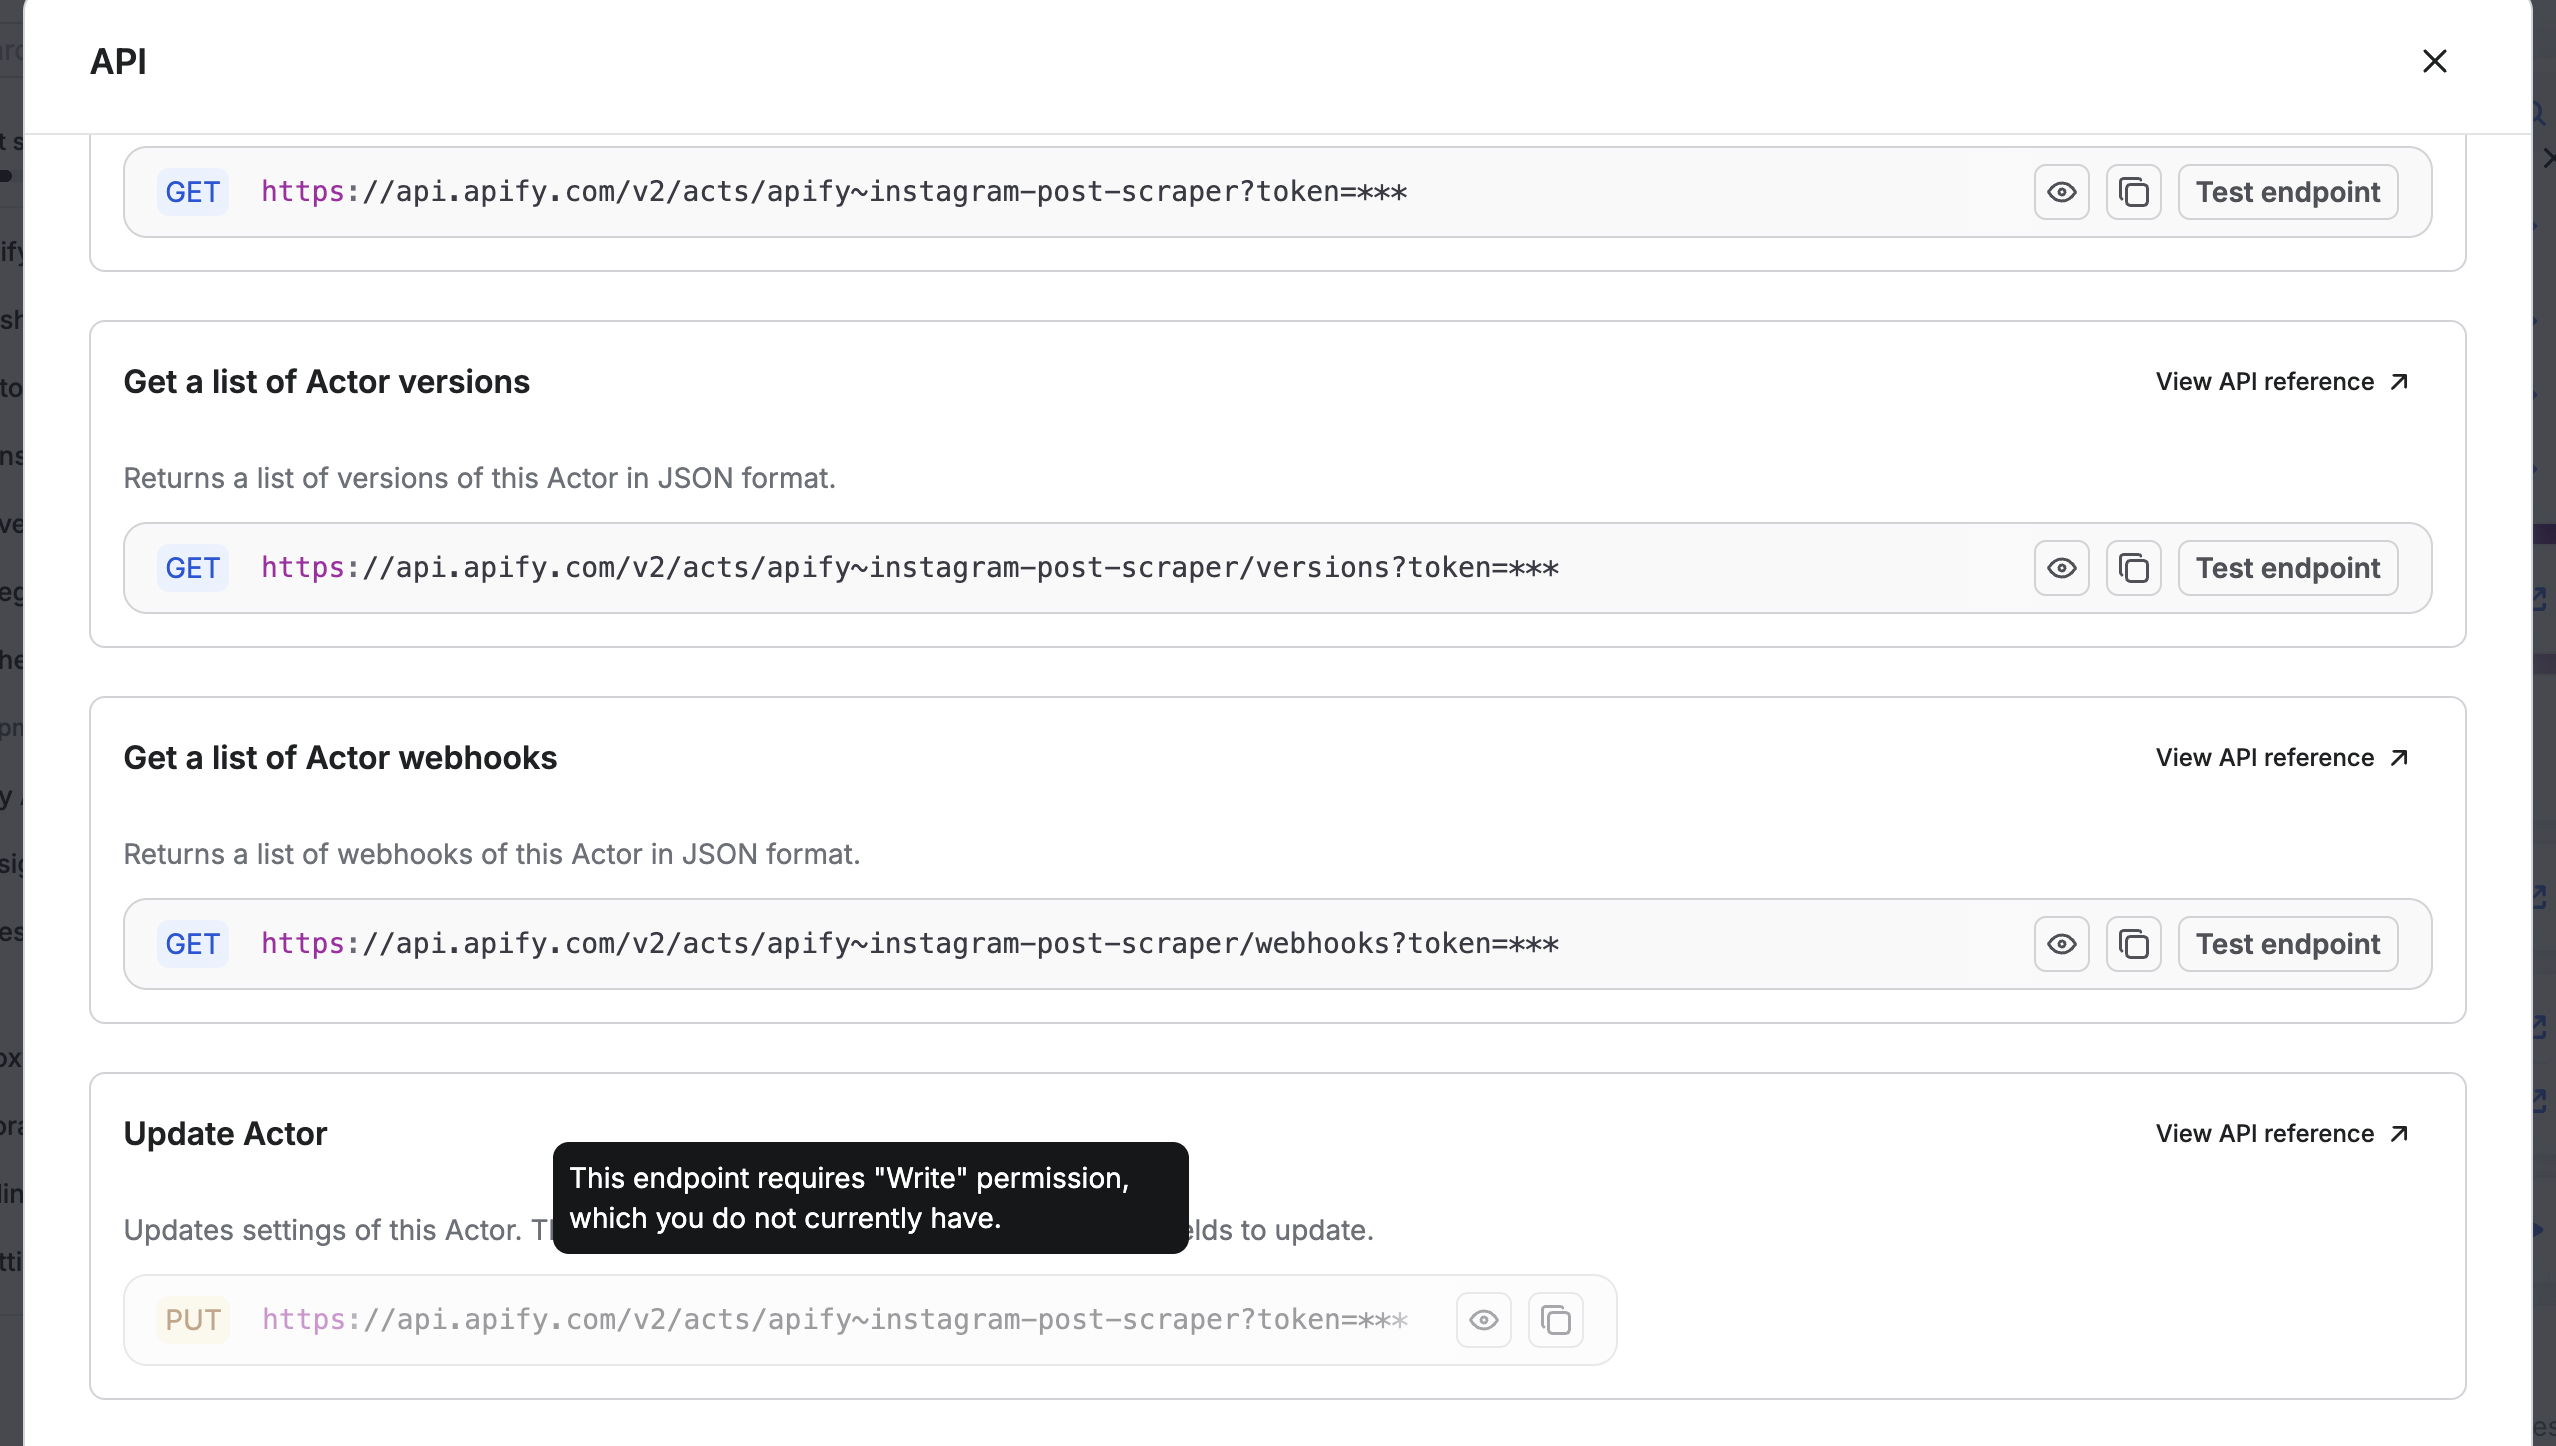Image resolution: width=2556 pixels, height=1446 pixels.
Task: Reveal token in Update Actor PUT URL
Action: 1483,1320
